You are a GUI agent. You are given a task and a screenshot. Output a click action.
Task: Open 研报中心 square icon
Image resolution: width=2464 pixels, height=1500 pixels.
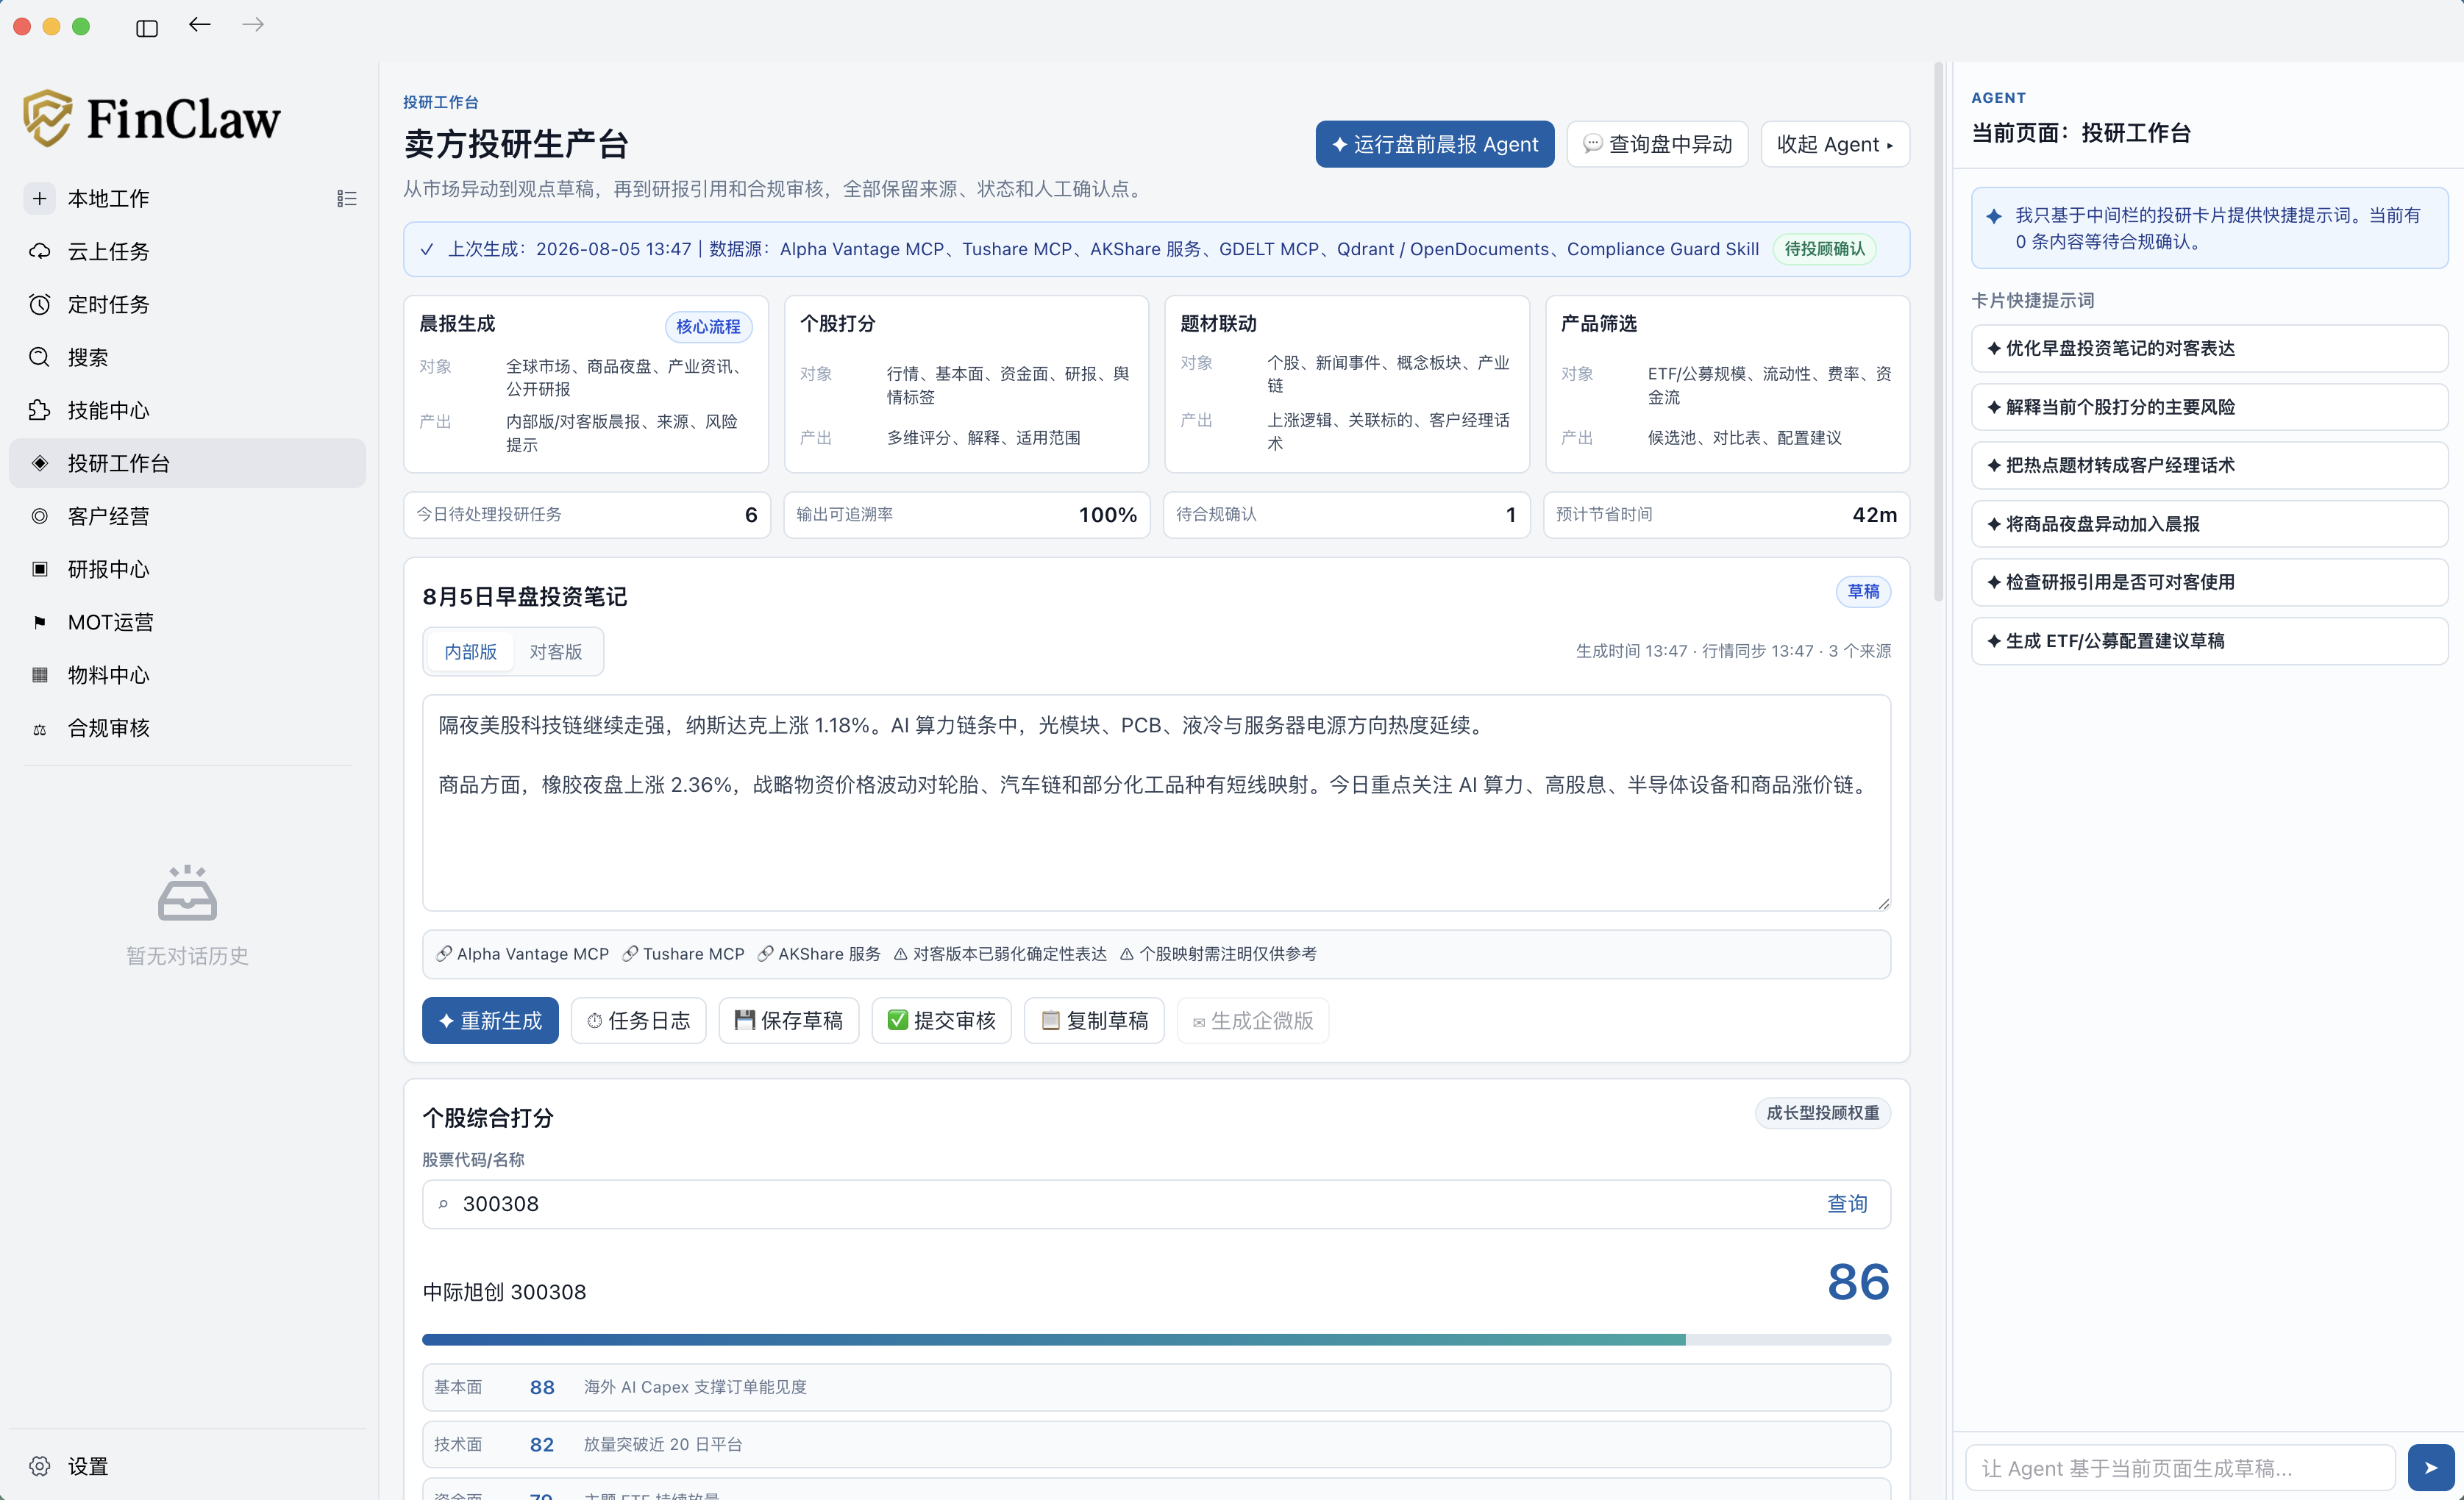point(39,569)
